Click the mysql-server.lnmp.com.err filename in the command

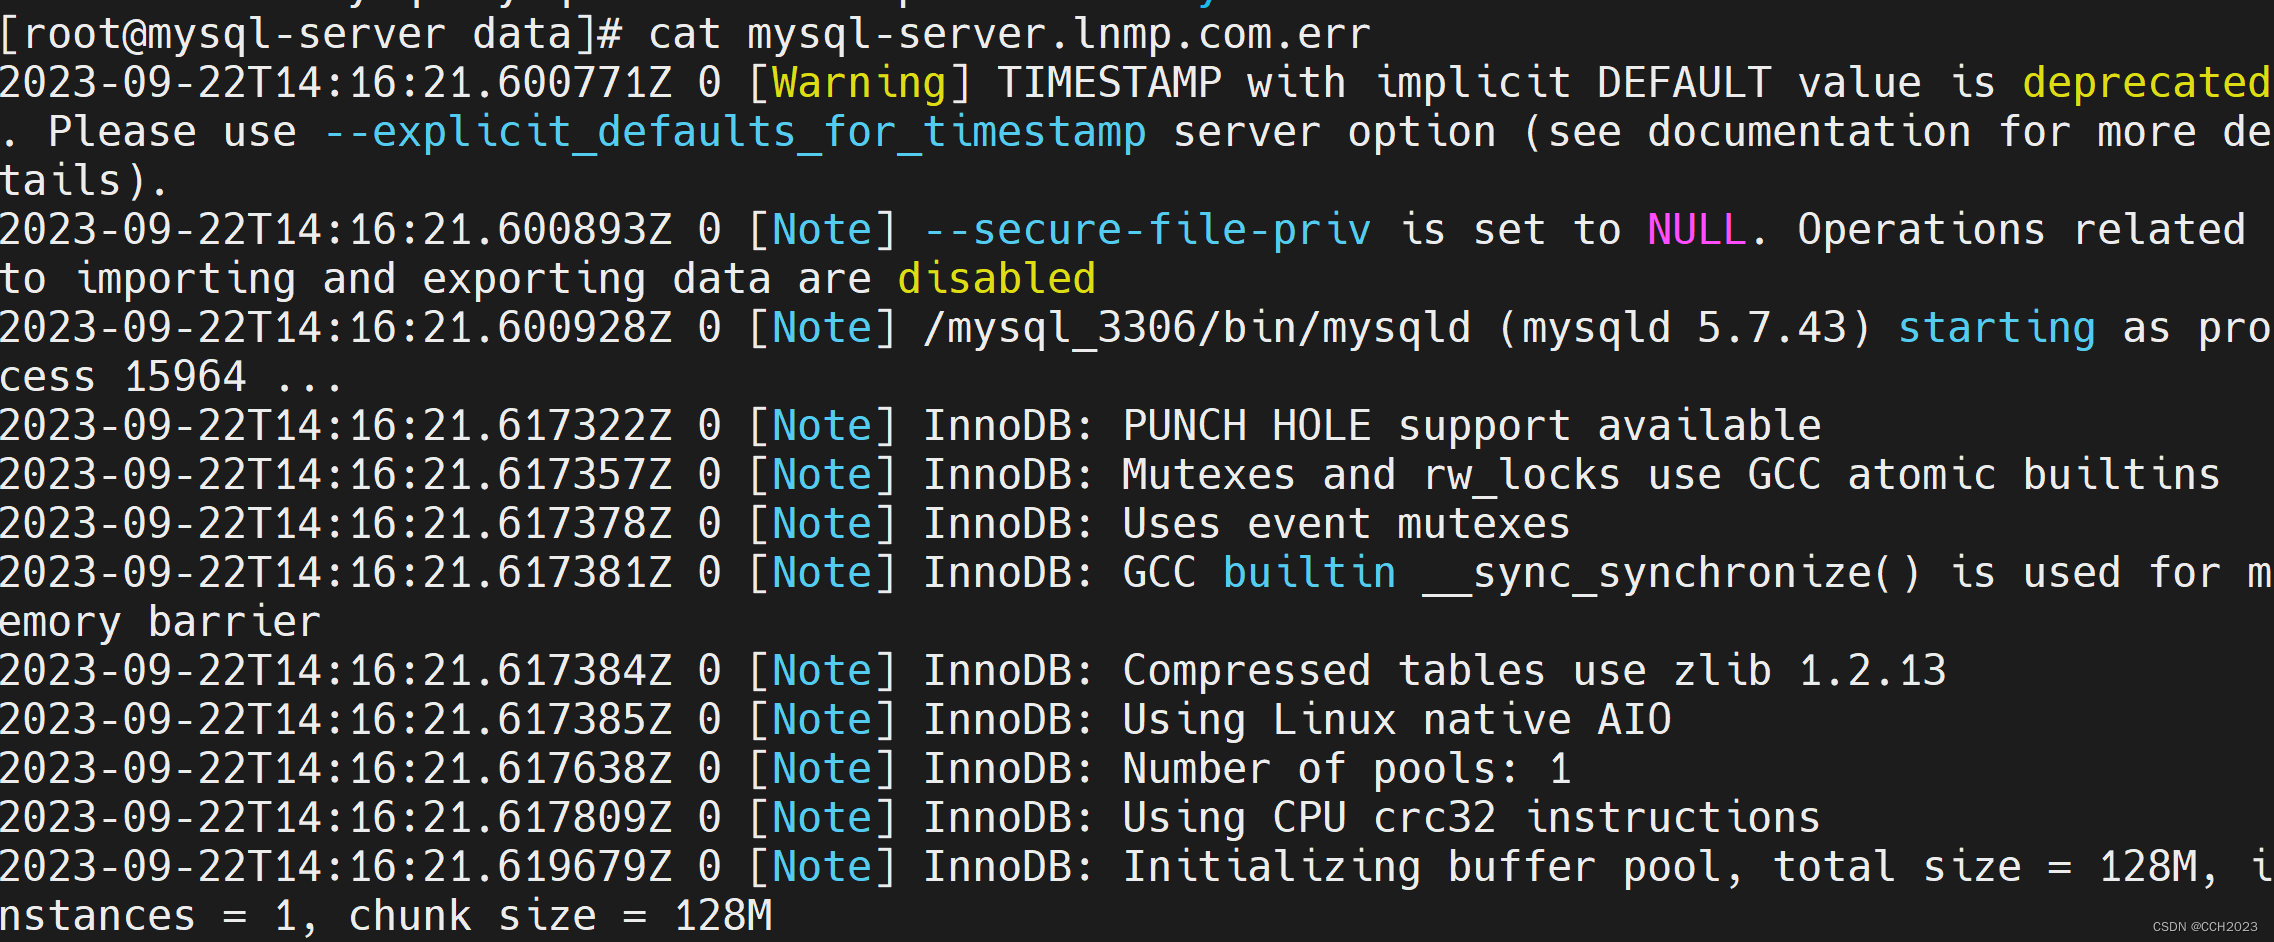[1059, 34]
